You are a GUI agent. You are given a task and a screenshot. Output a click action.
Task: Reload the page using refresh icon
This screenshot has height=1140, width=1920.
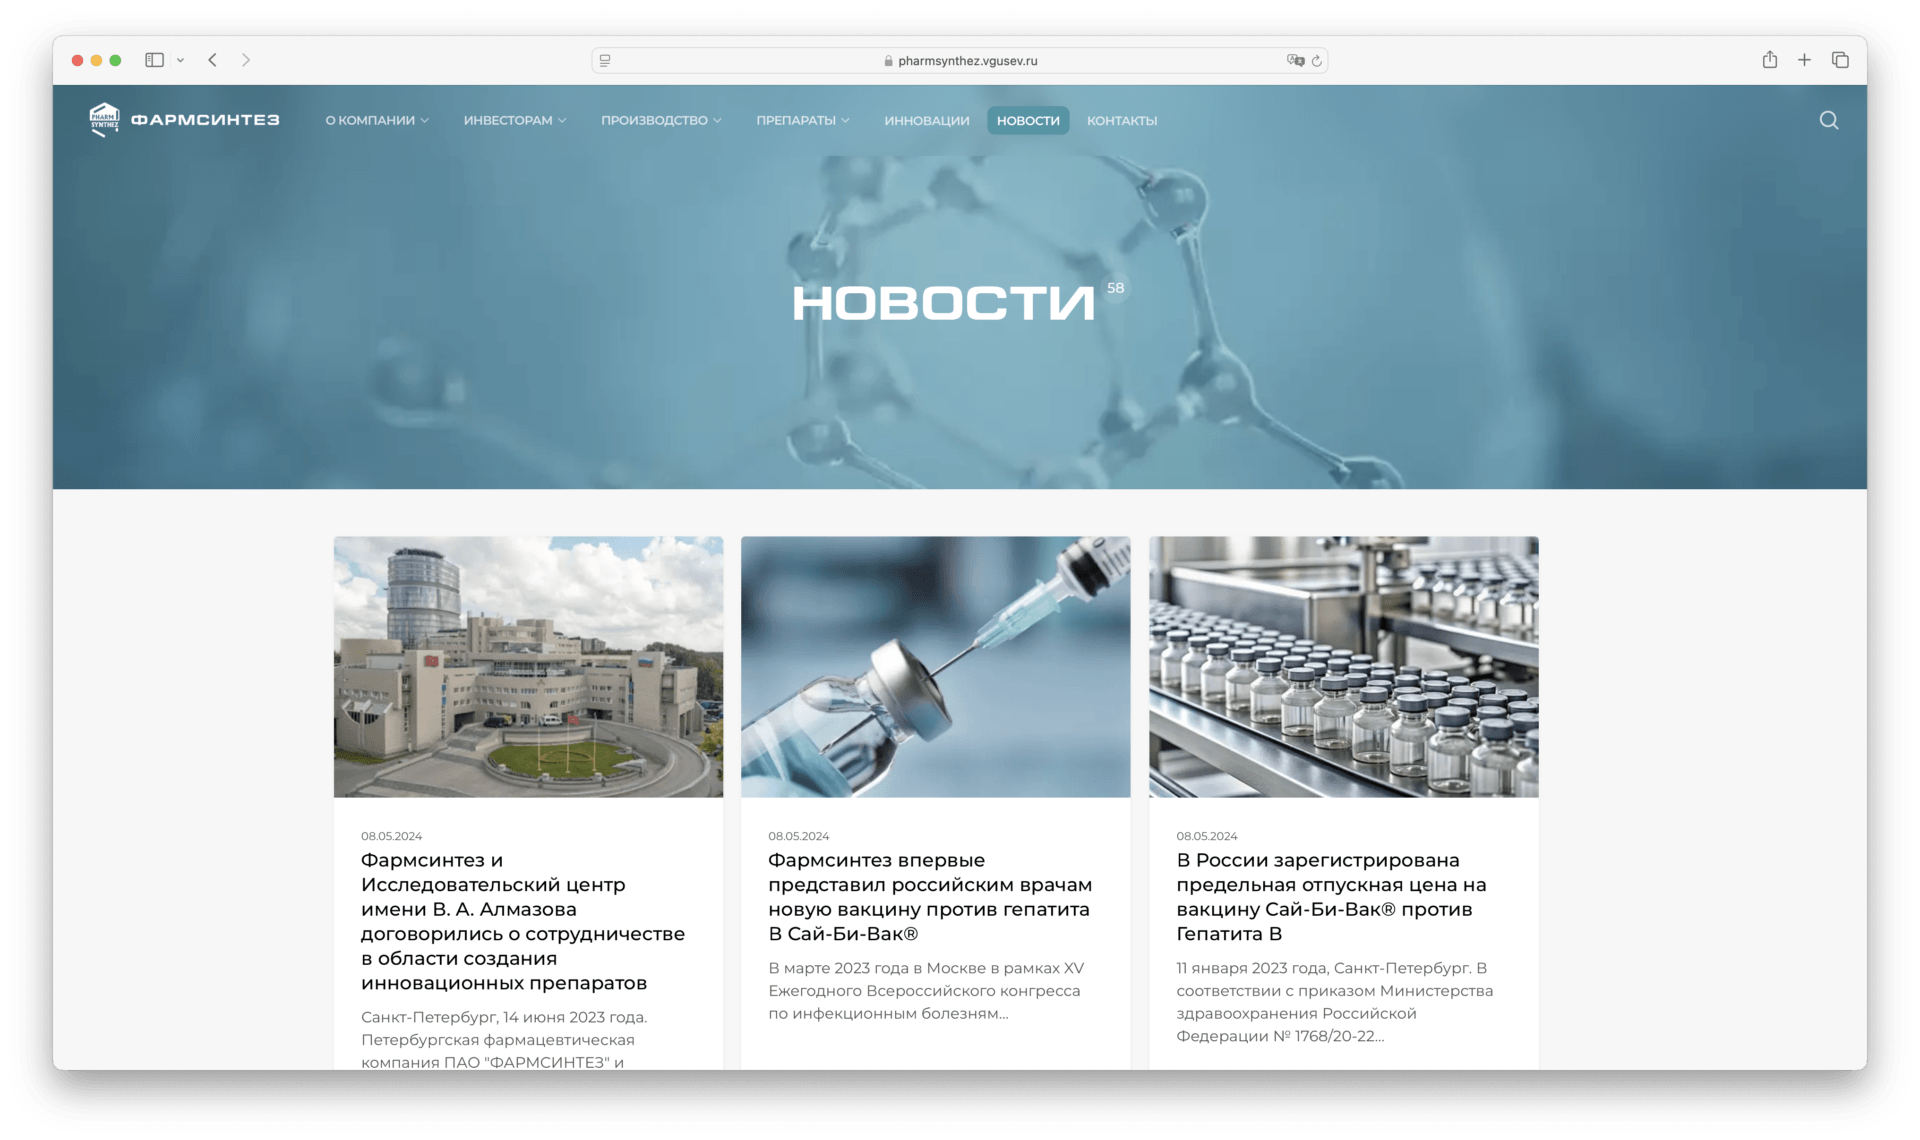(1317, 61)
